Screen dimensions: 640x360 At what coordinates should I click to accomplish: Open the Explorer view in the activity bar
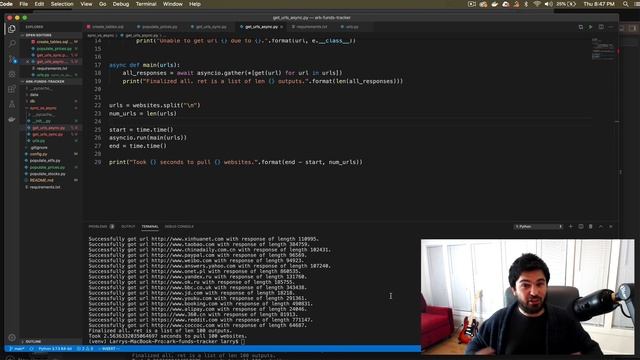click(12, 29)
